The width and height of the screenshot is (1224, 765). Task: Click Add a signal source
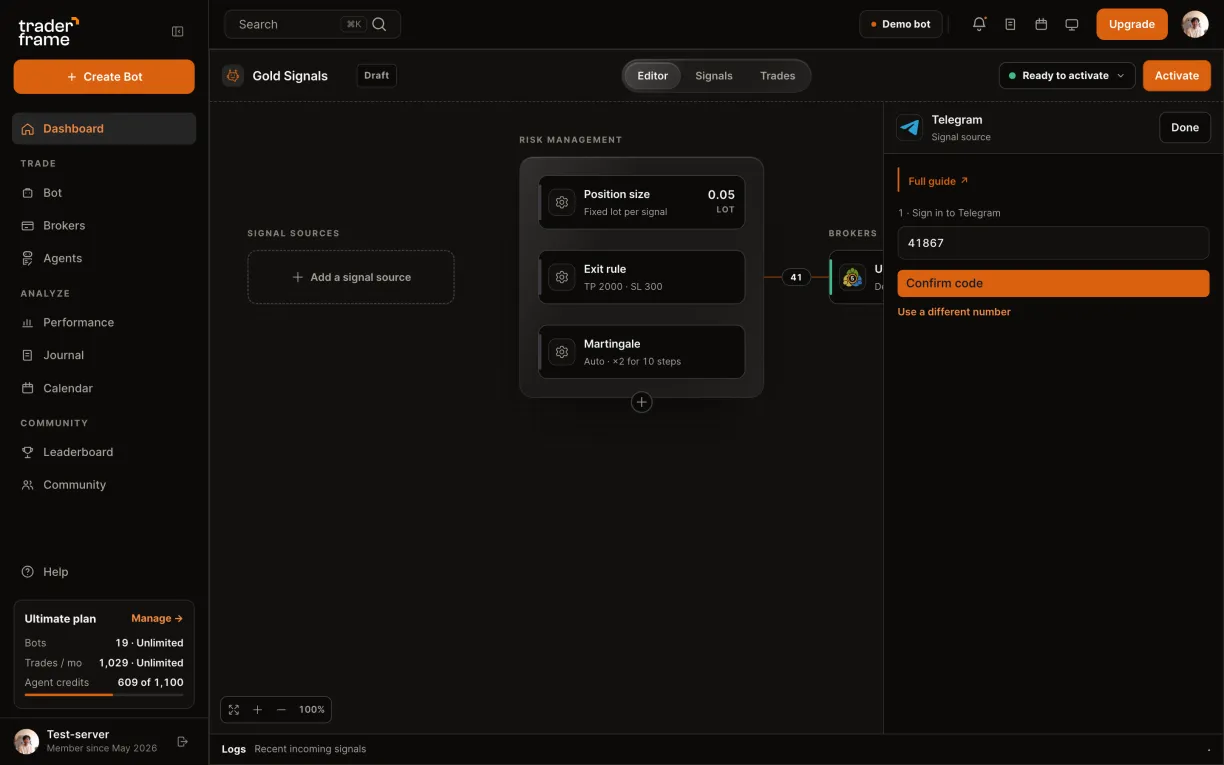click(x=351, y=277)
